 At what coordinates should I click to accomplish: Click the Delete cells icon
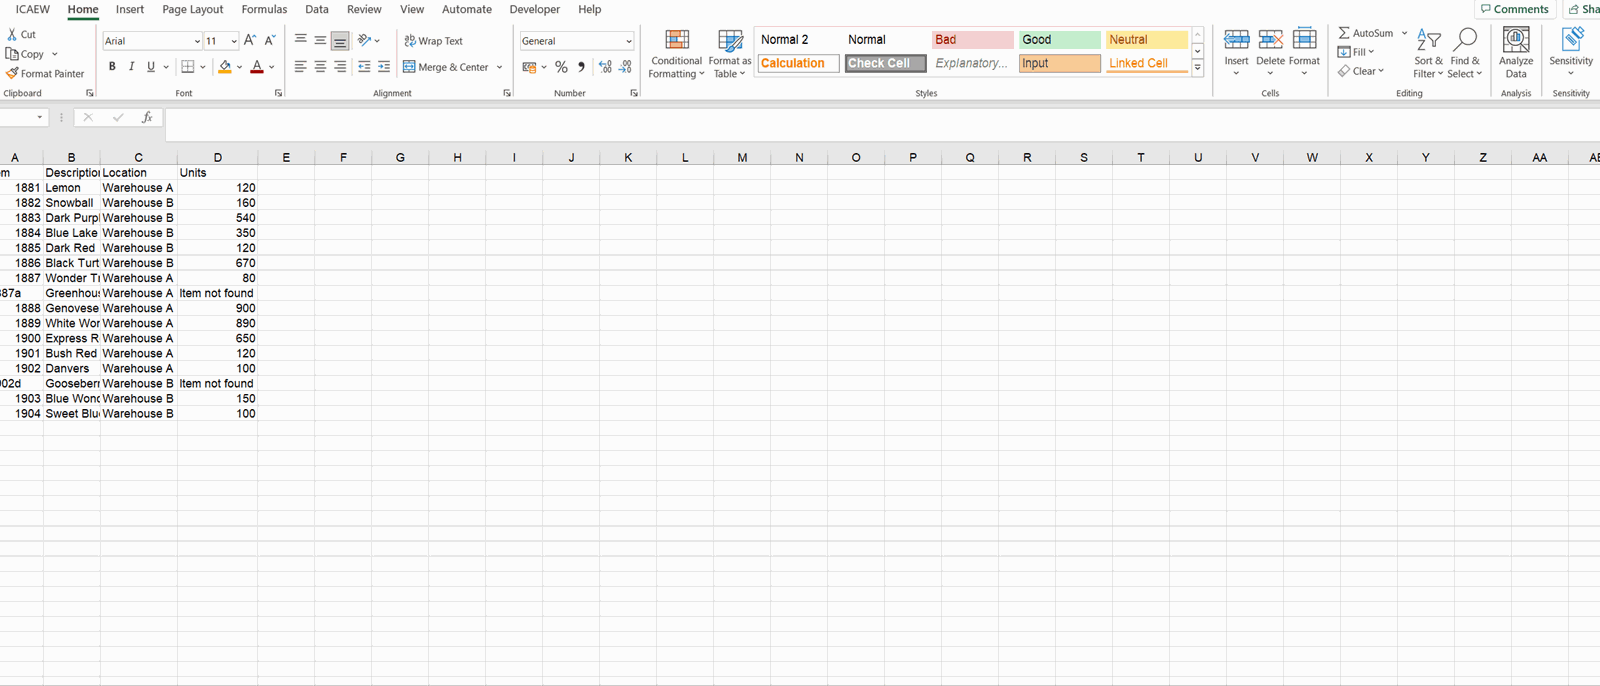click(x=1270, y=41)
